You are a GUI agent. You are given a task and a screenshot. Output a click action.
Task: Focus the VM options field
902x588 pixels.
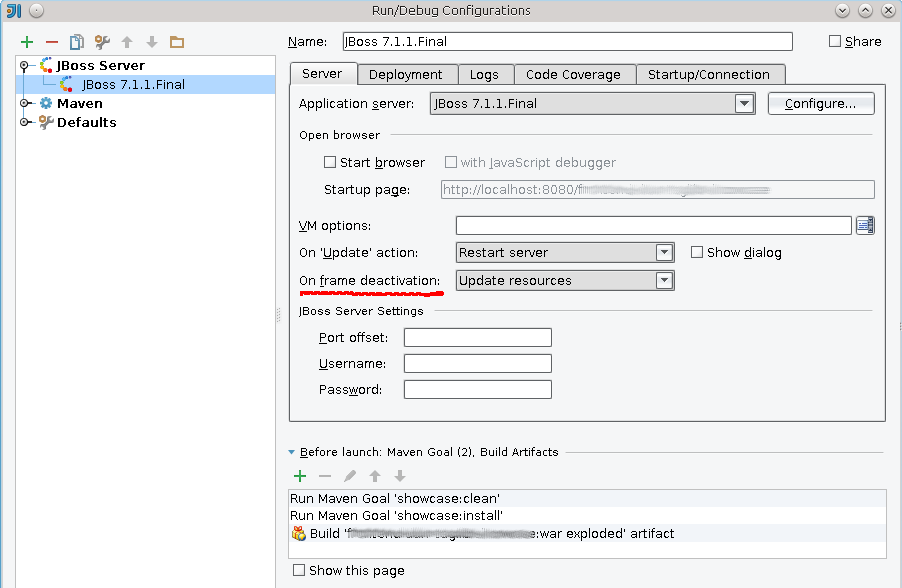tap(653, 226)
